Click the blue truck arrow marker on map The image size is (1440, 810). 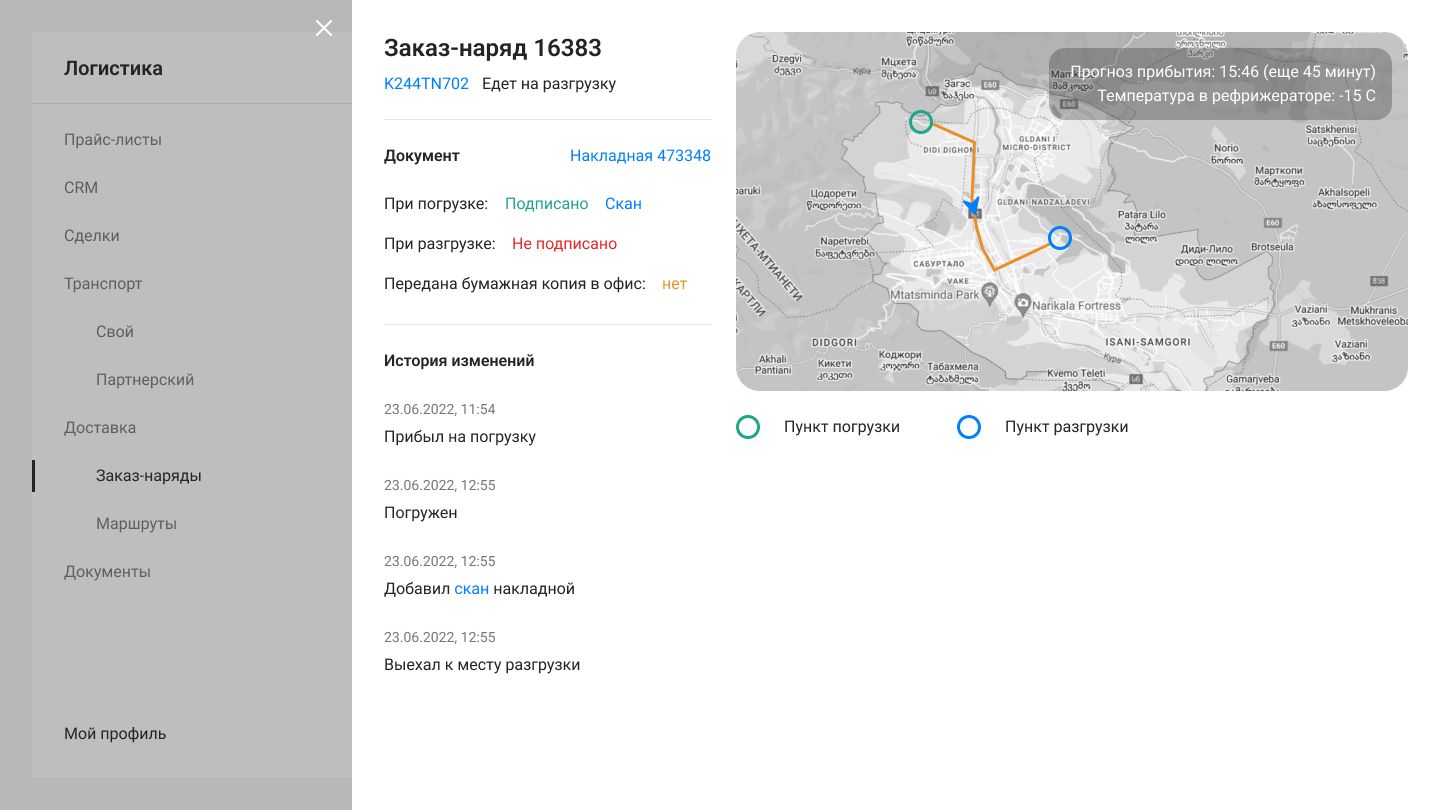tap(971, 205)
